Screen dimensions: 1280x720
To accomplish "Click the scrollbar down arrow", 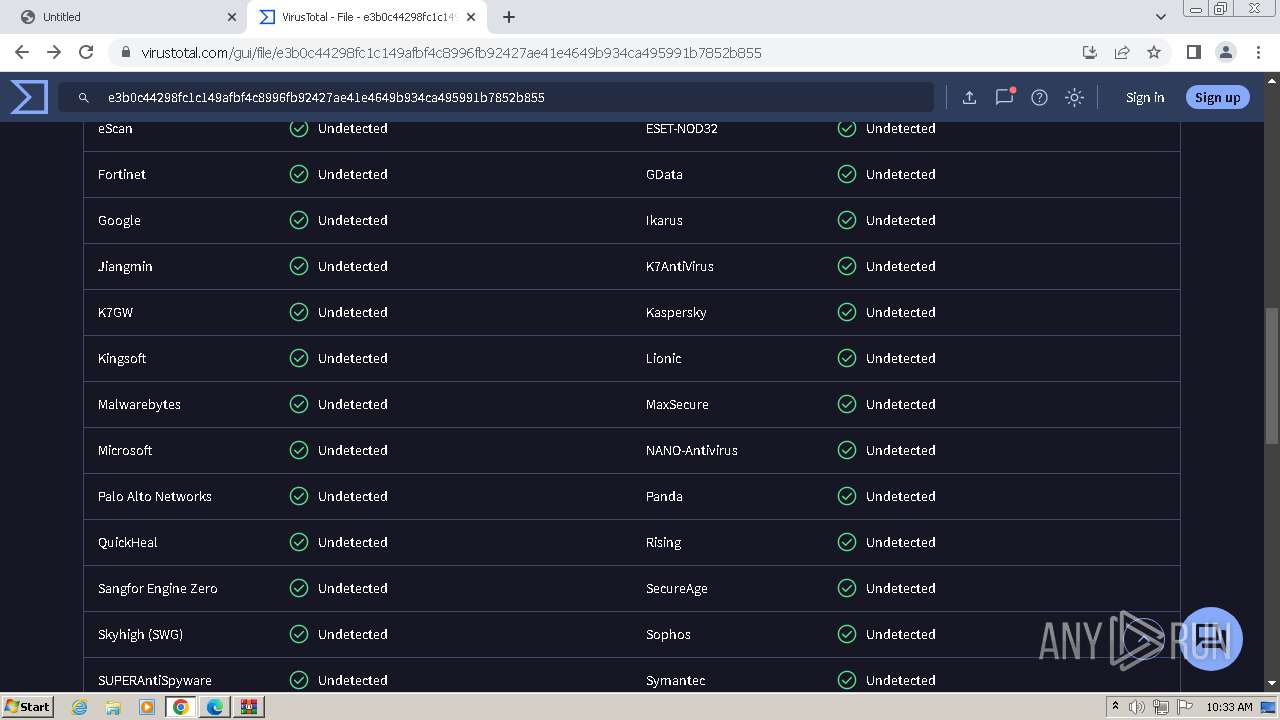I will point(1272,683).
